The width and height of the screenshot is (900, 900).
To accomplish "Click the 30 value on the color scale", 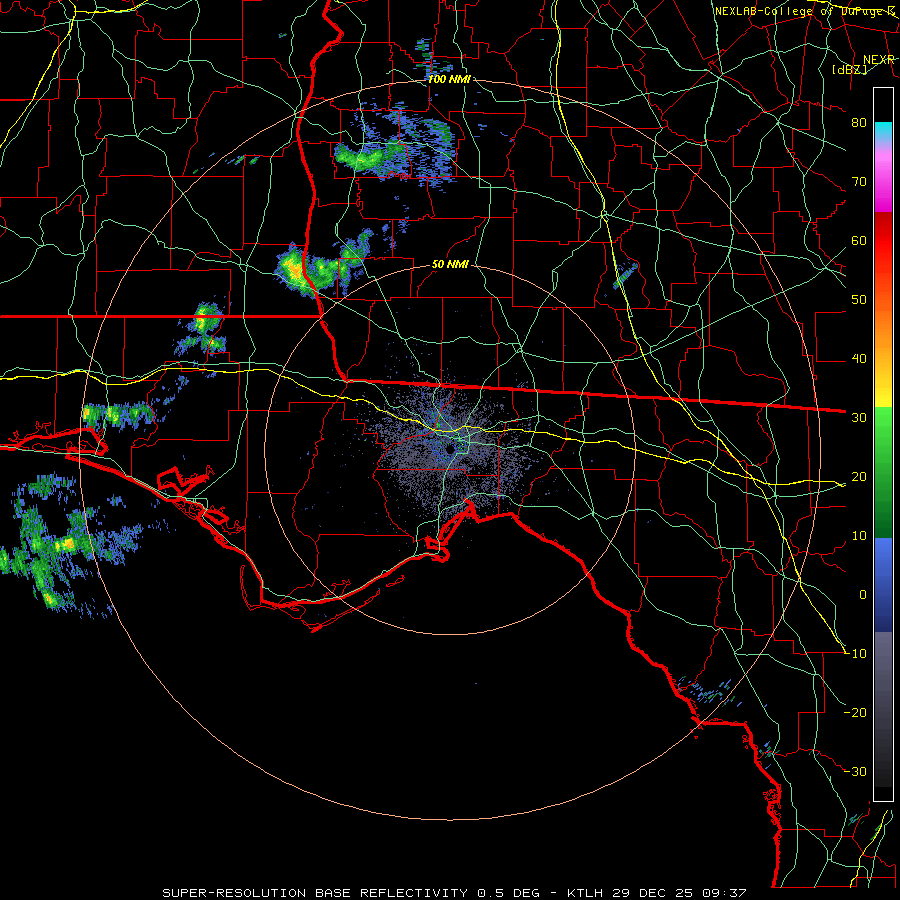I will (859, 418).
